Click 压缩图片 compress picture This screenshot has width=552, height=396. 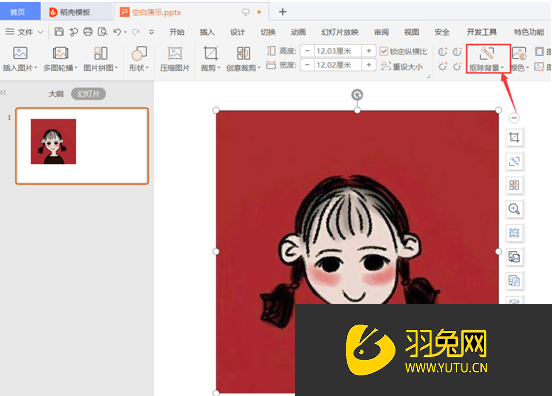point(175,59)
